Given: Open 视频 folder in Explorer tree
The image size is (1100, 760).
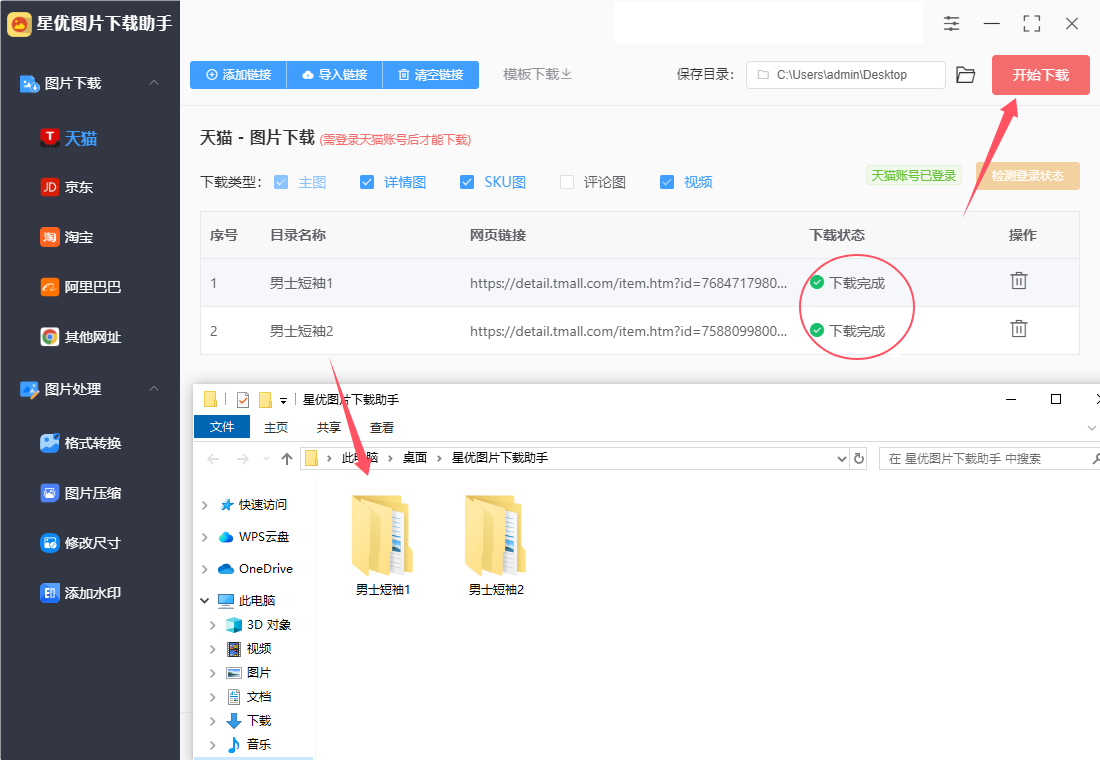Looking at the screenshot, I should tap(248, 649).
